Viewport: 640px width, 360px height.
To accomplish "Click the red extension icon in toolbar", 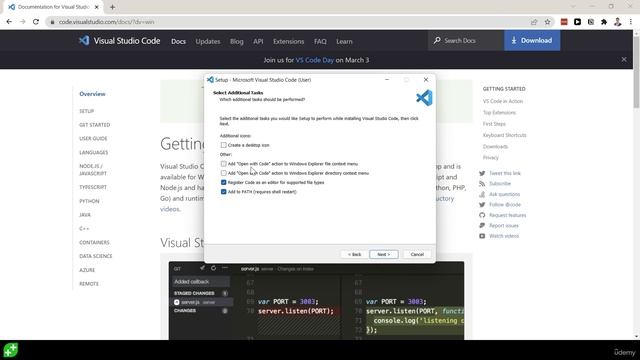I will [564, 22].
